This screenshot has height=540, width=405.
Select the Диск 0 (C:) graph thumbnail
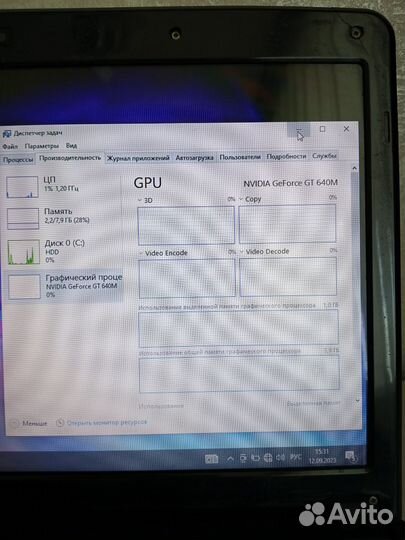pos(24,252)
